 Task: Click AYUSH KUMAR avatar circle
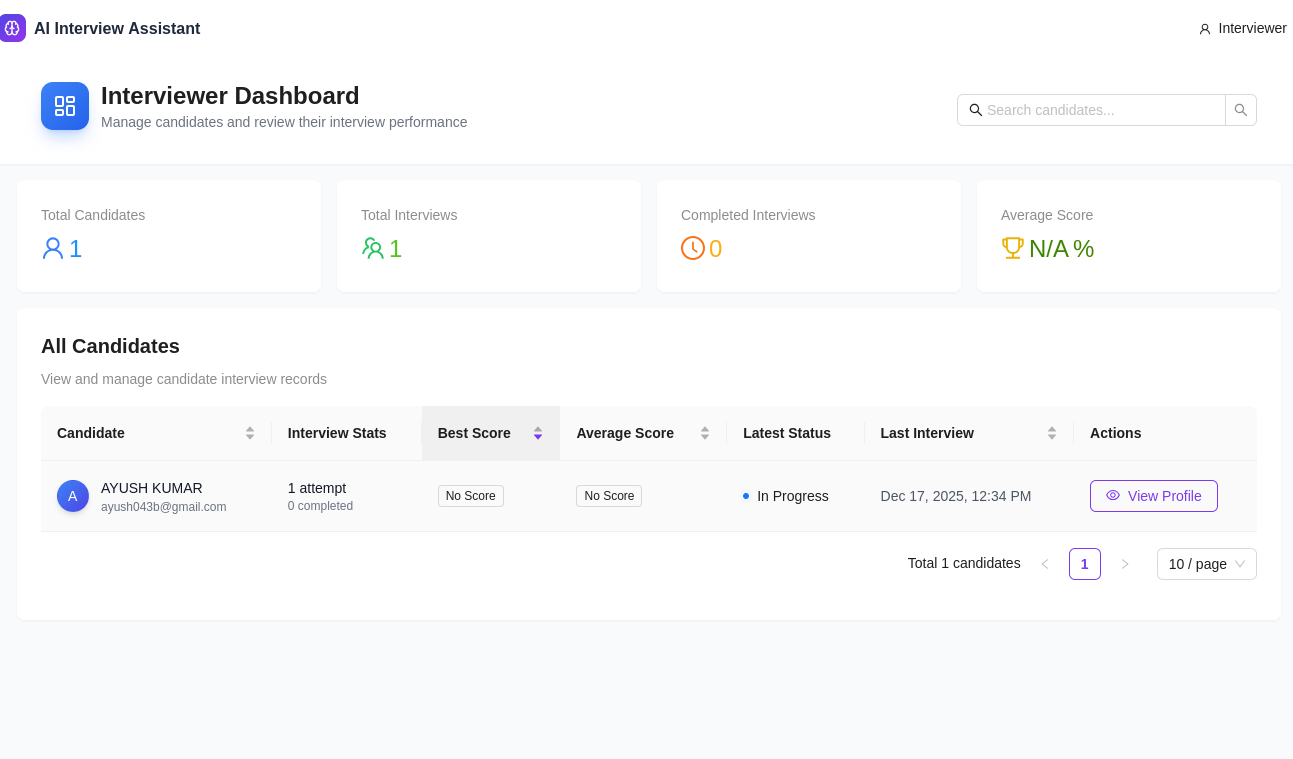click(73, 496)
